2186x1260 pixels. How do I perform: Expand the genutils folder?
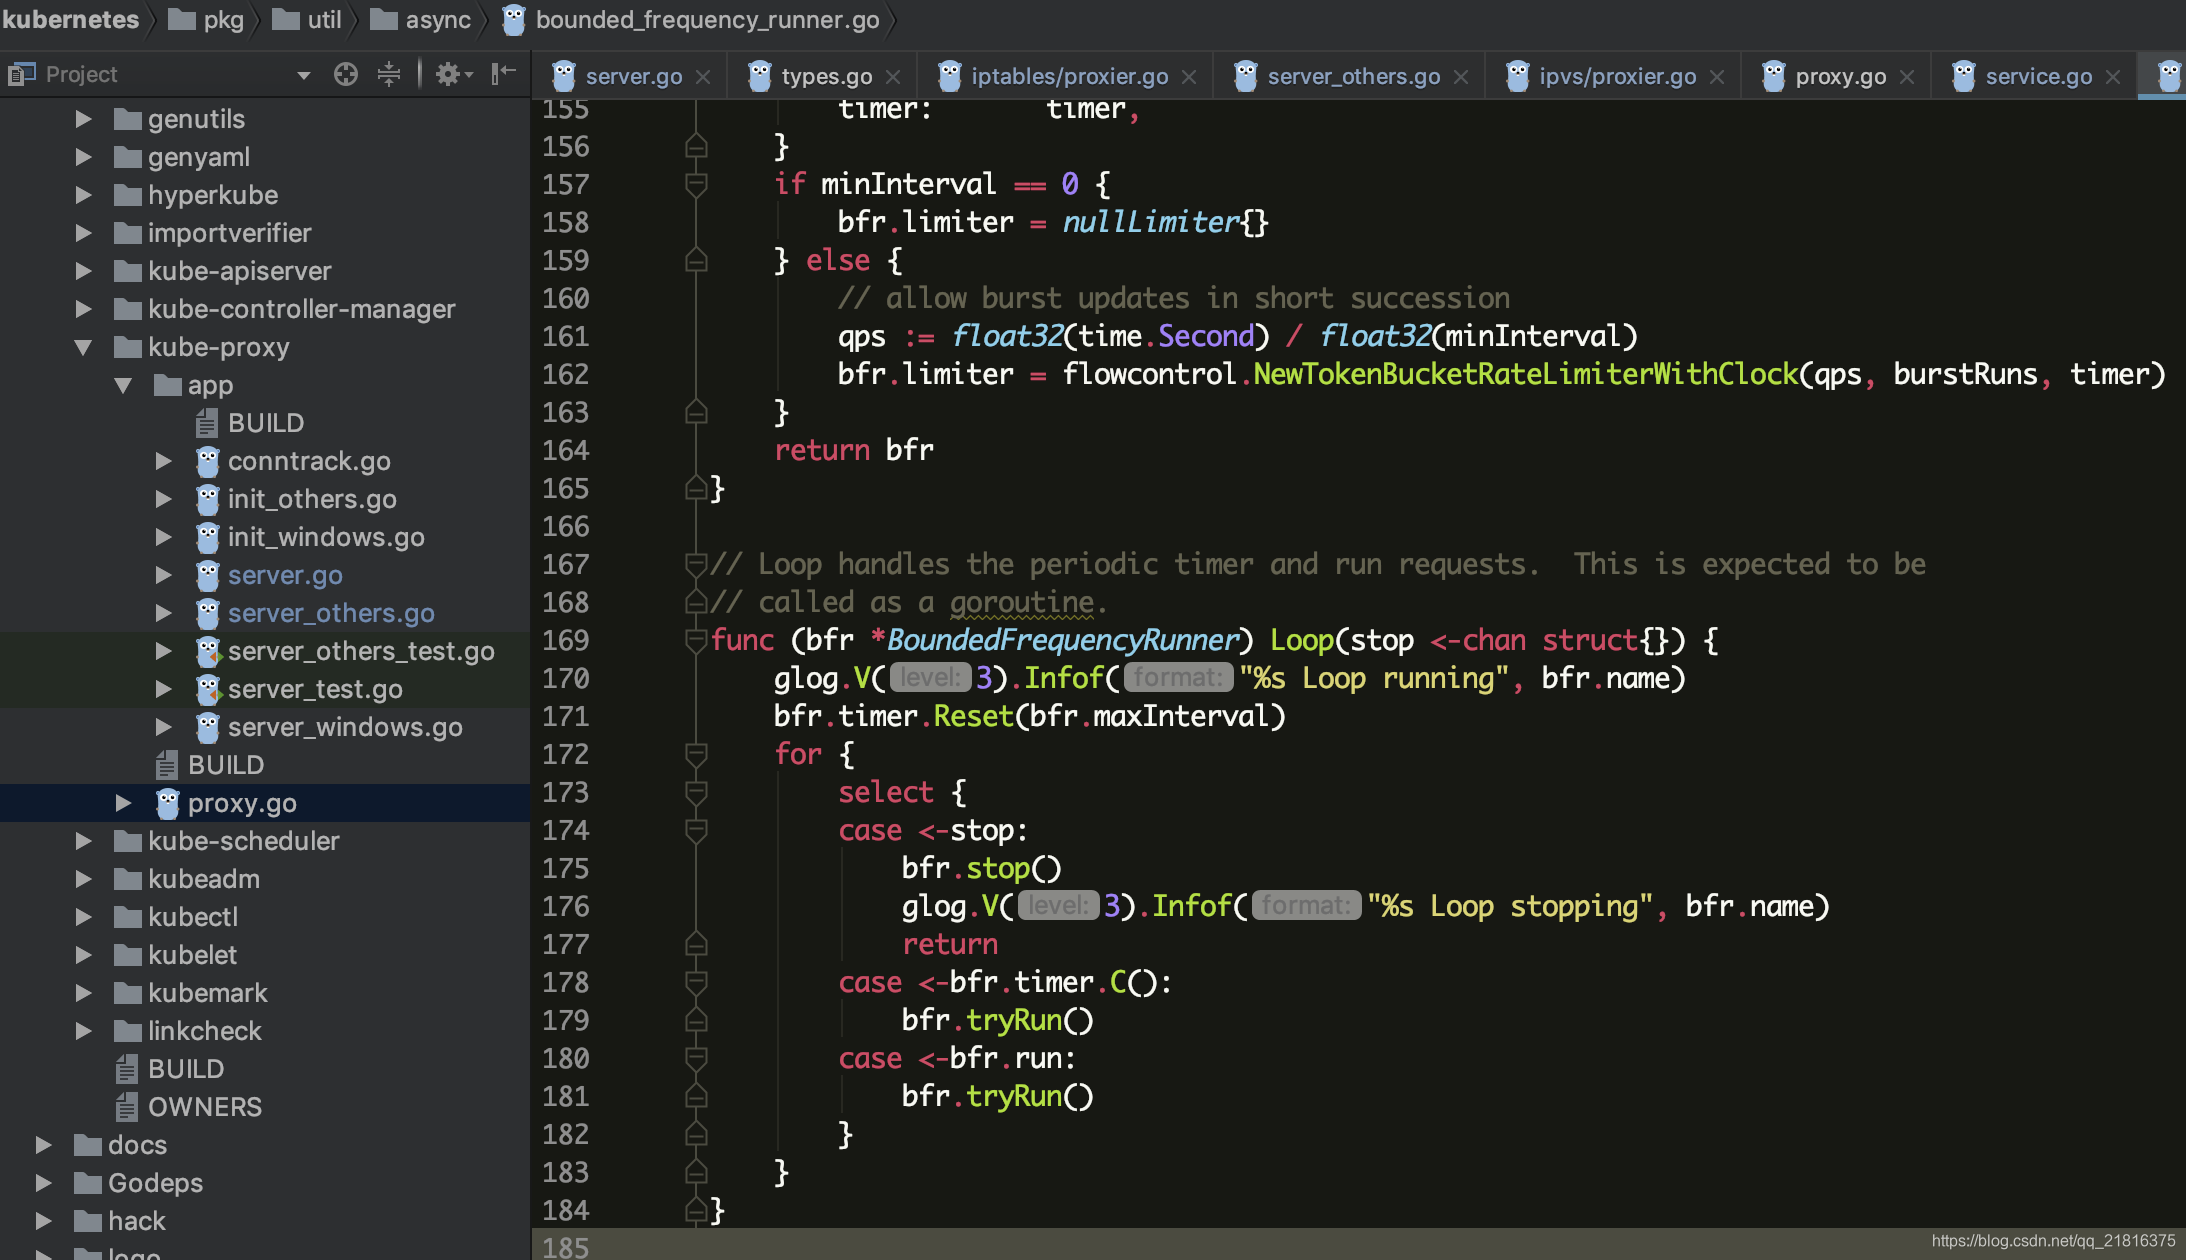tap(84, 119)
